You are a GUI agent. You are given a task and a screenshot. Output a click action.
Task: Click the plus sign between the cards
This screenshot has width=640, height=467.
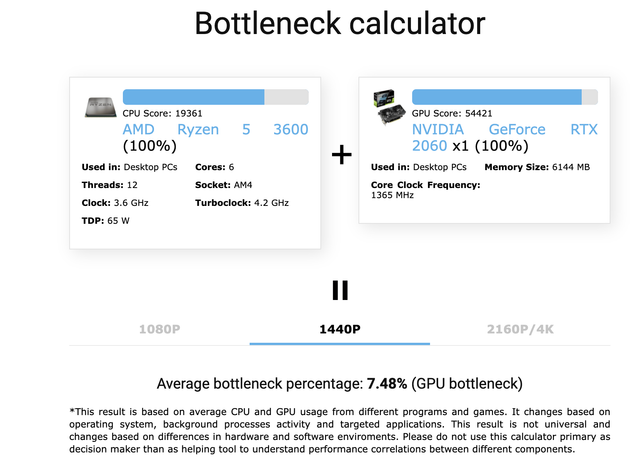click(x=341, y=156)
